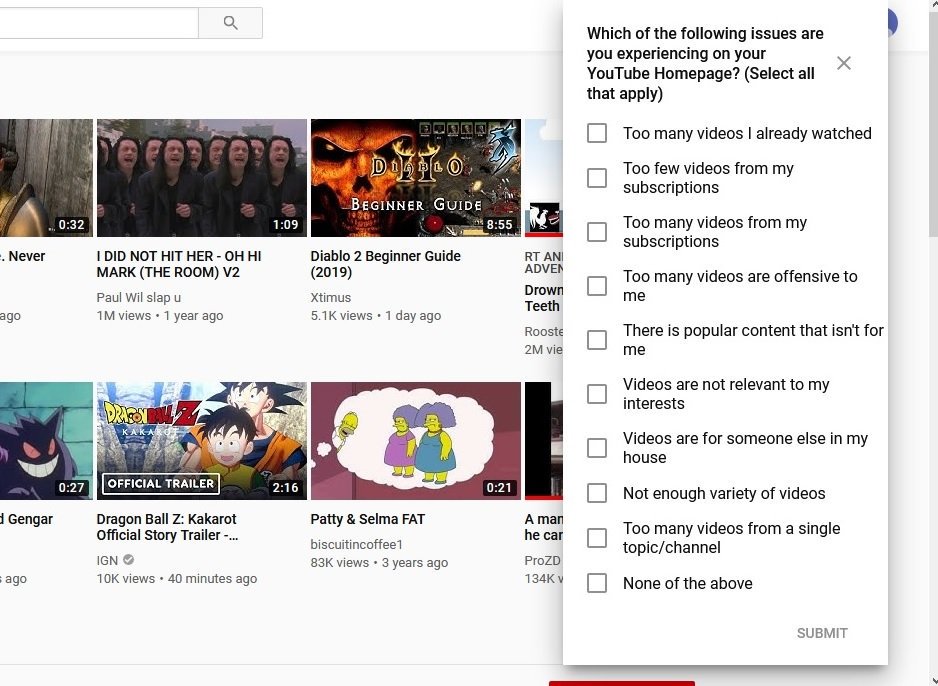Viewport: 938px width, 686px height.
Task: Open the Xtimus channel
Action: click(x=331, y=297)
